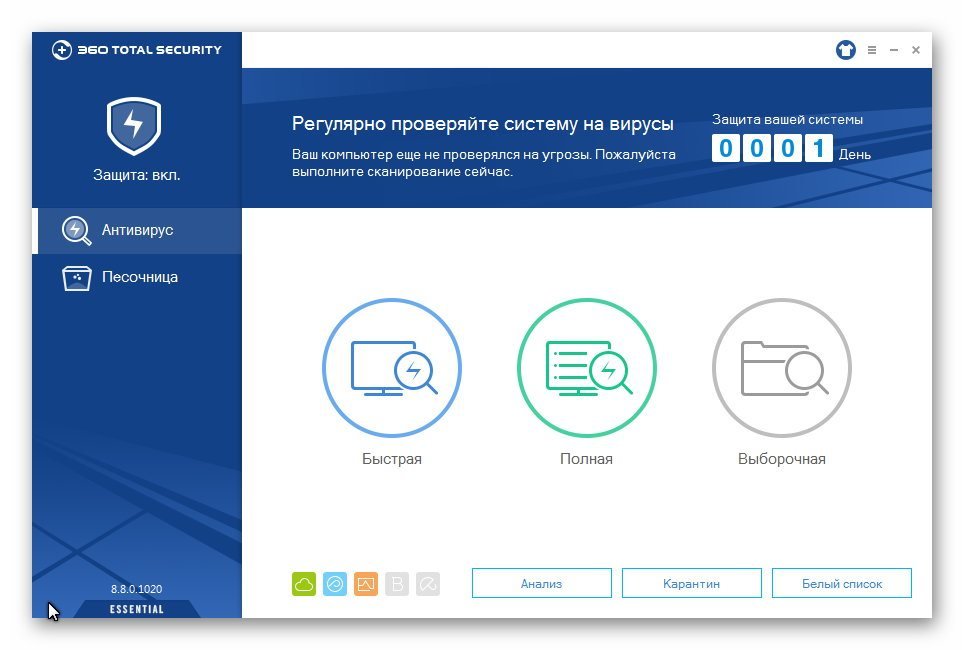Open the protection shield status icon

pyautogui.click(x=134, y=126)
